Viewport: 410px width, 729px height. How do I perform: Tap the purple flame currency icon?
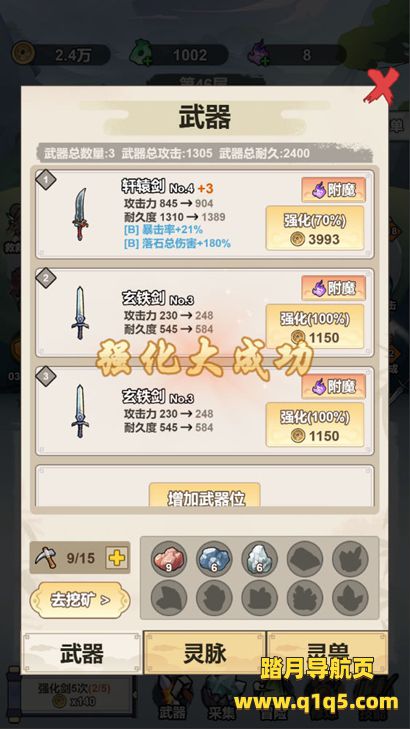click(257, 54)
